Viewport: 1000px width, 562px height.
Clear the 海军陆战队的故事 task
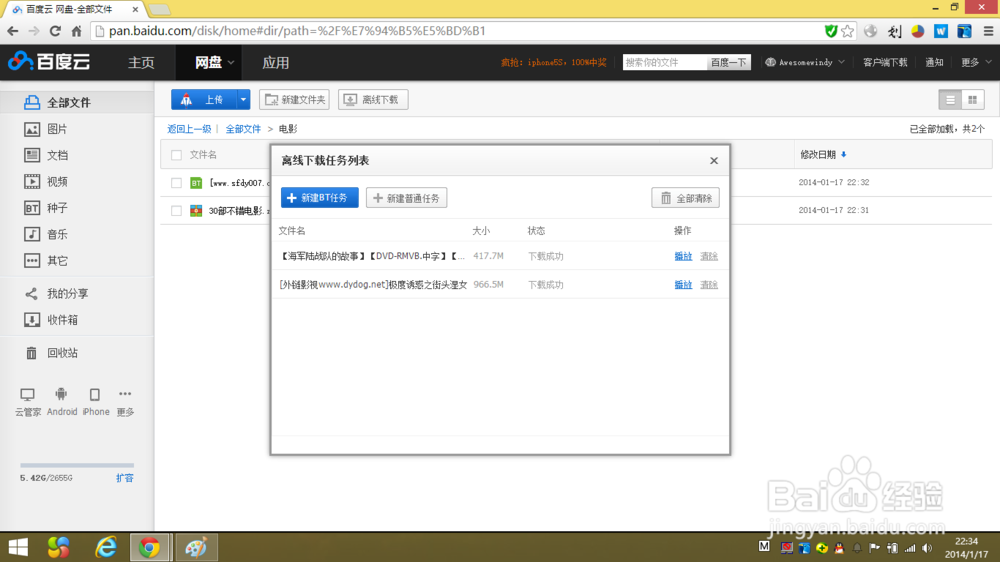coord(709,256)
